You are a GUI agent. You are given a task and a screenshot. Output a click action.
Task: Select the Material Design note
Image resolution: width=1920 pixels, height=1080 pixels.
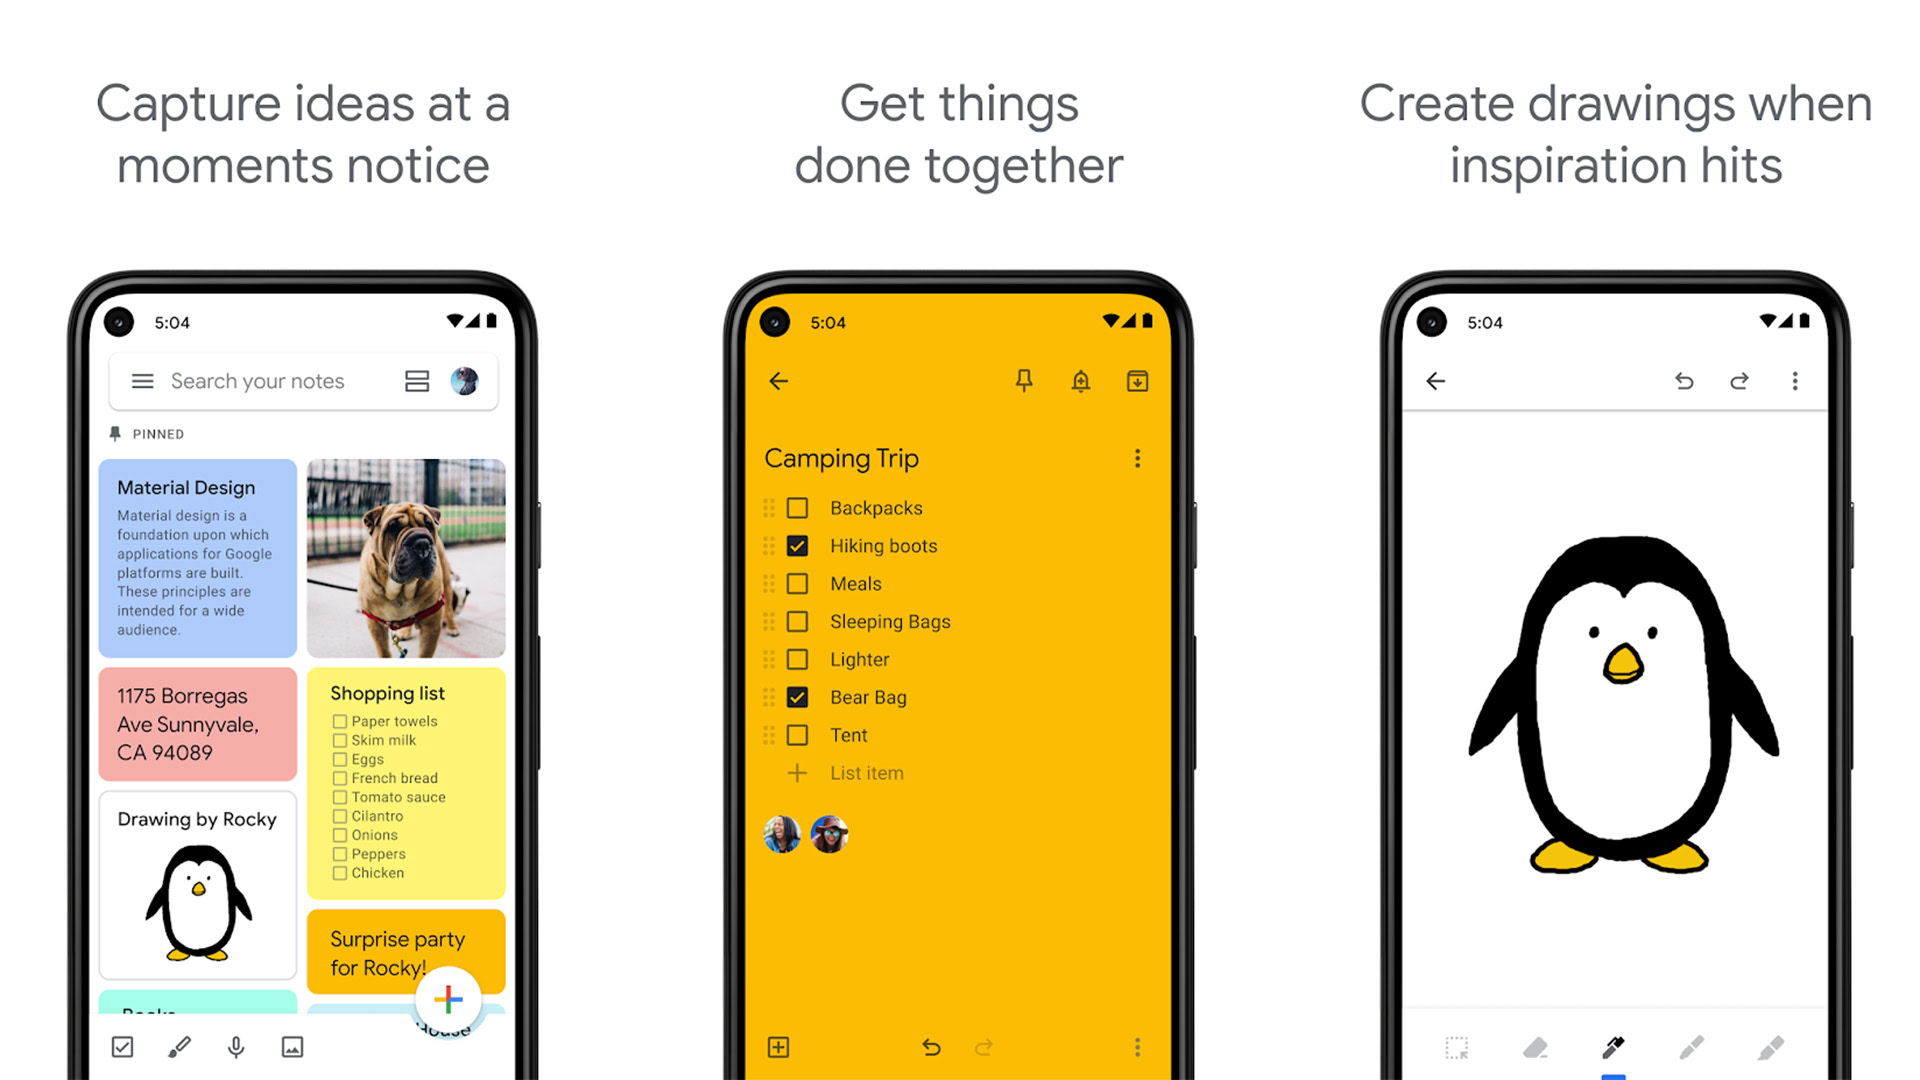click(x=198, y=554)
